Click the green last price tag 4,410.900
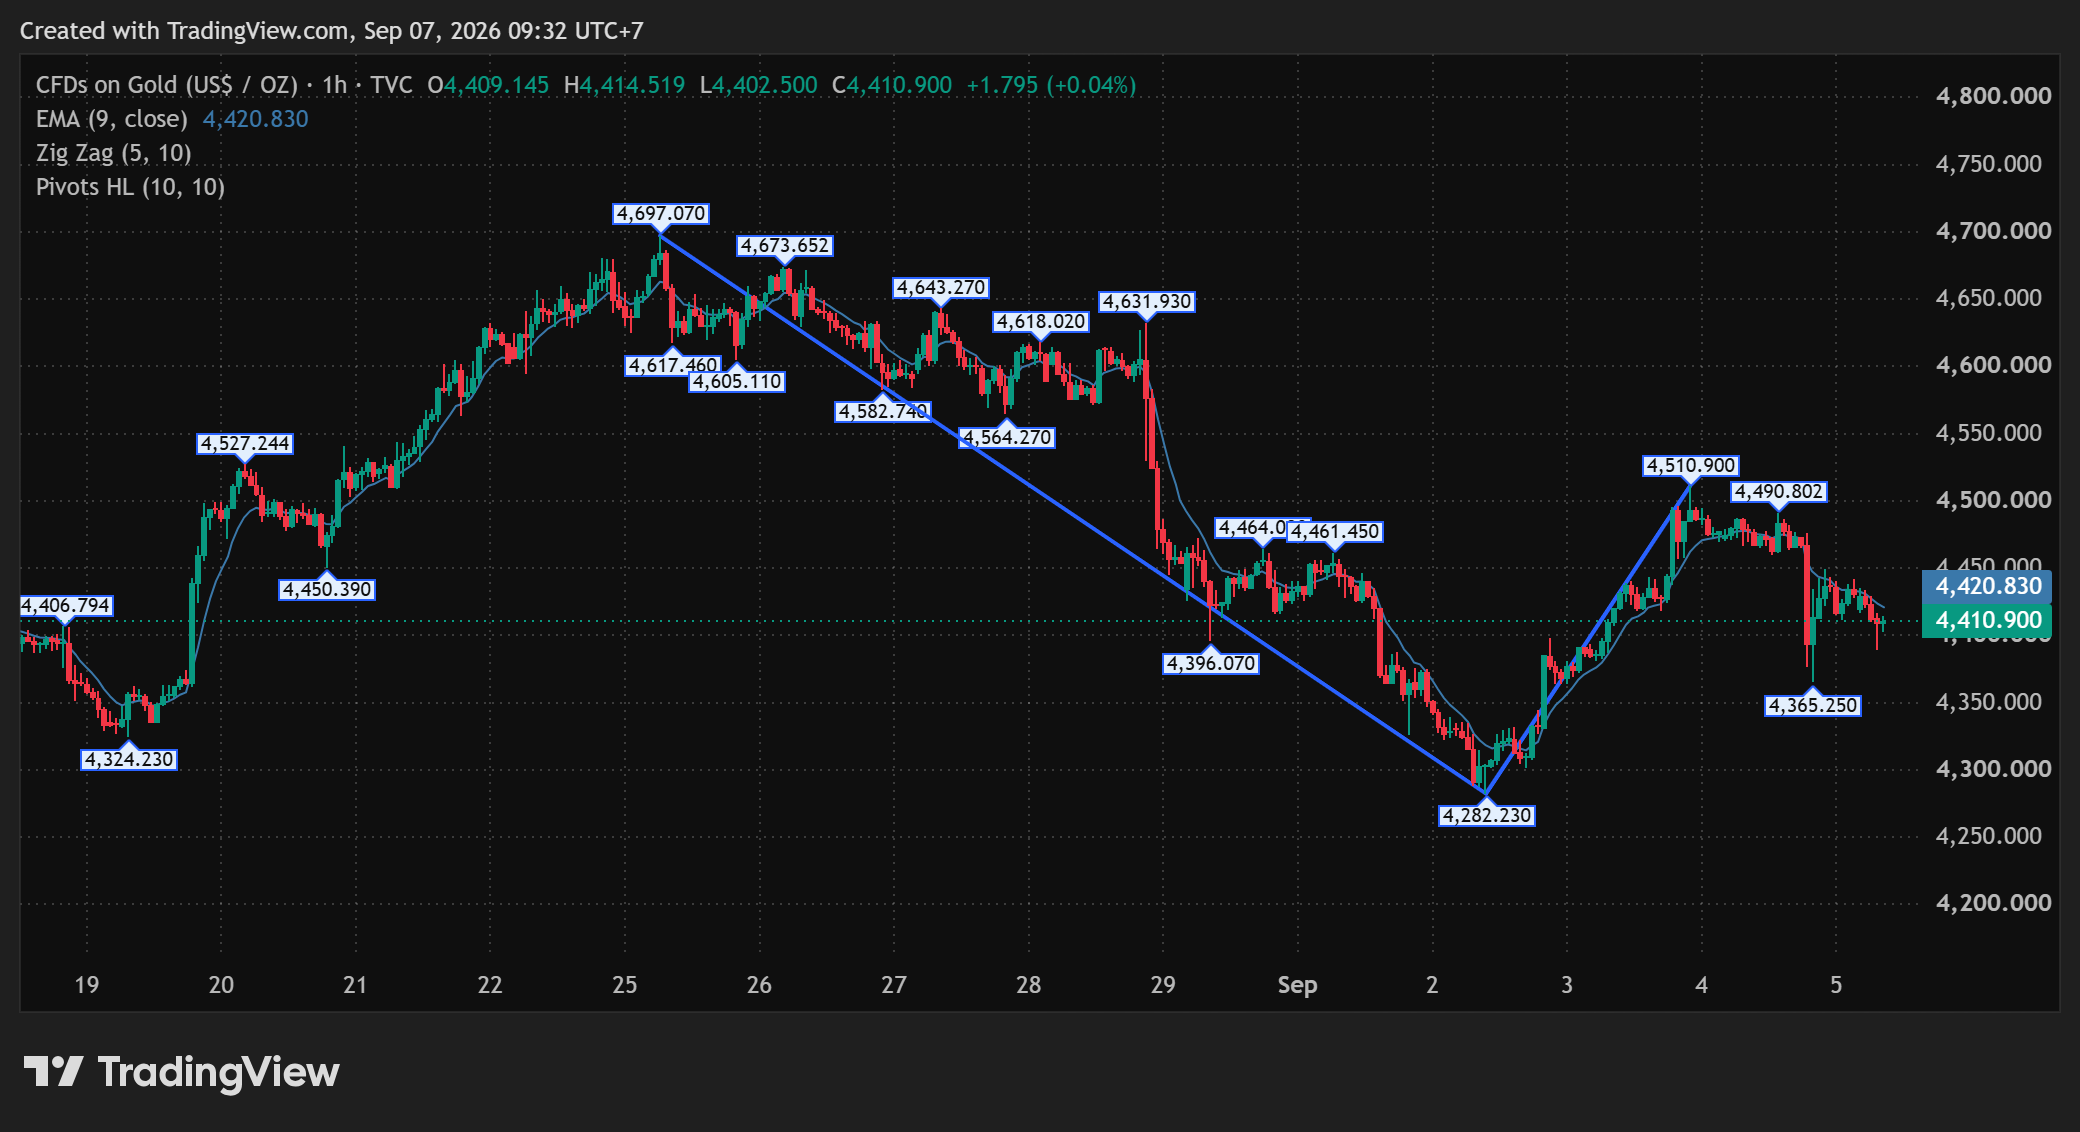 (x=1987, y=620)
